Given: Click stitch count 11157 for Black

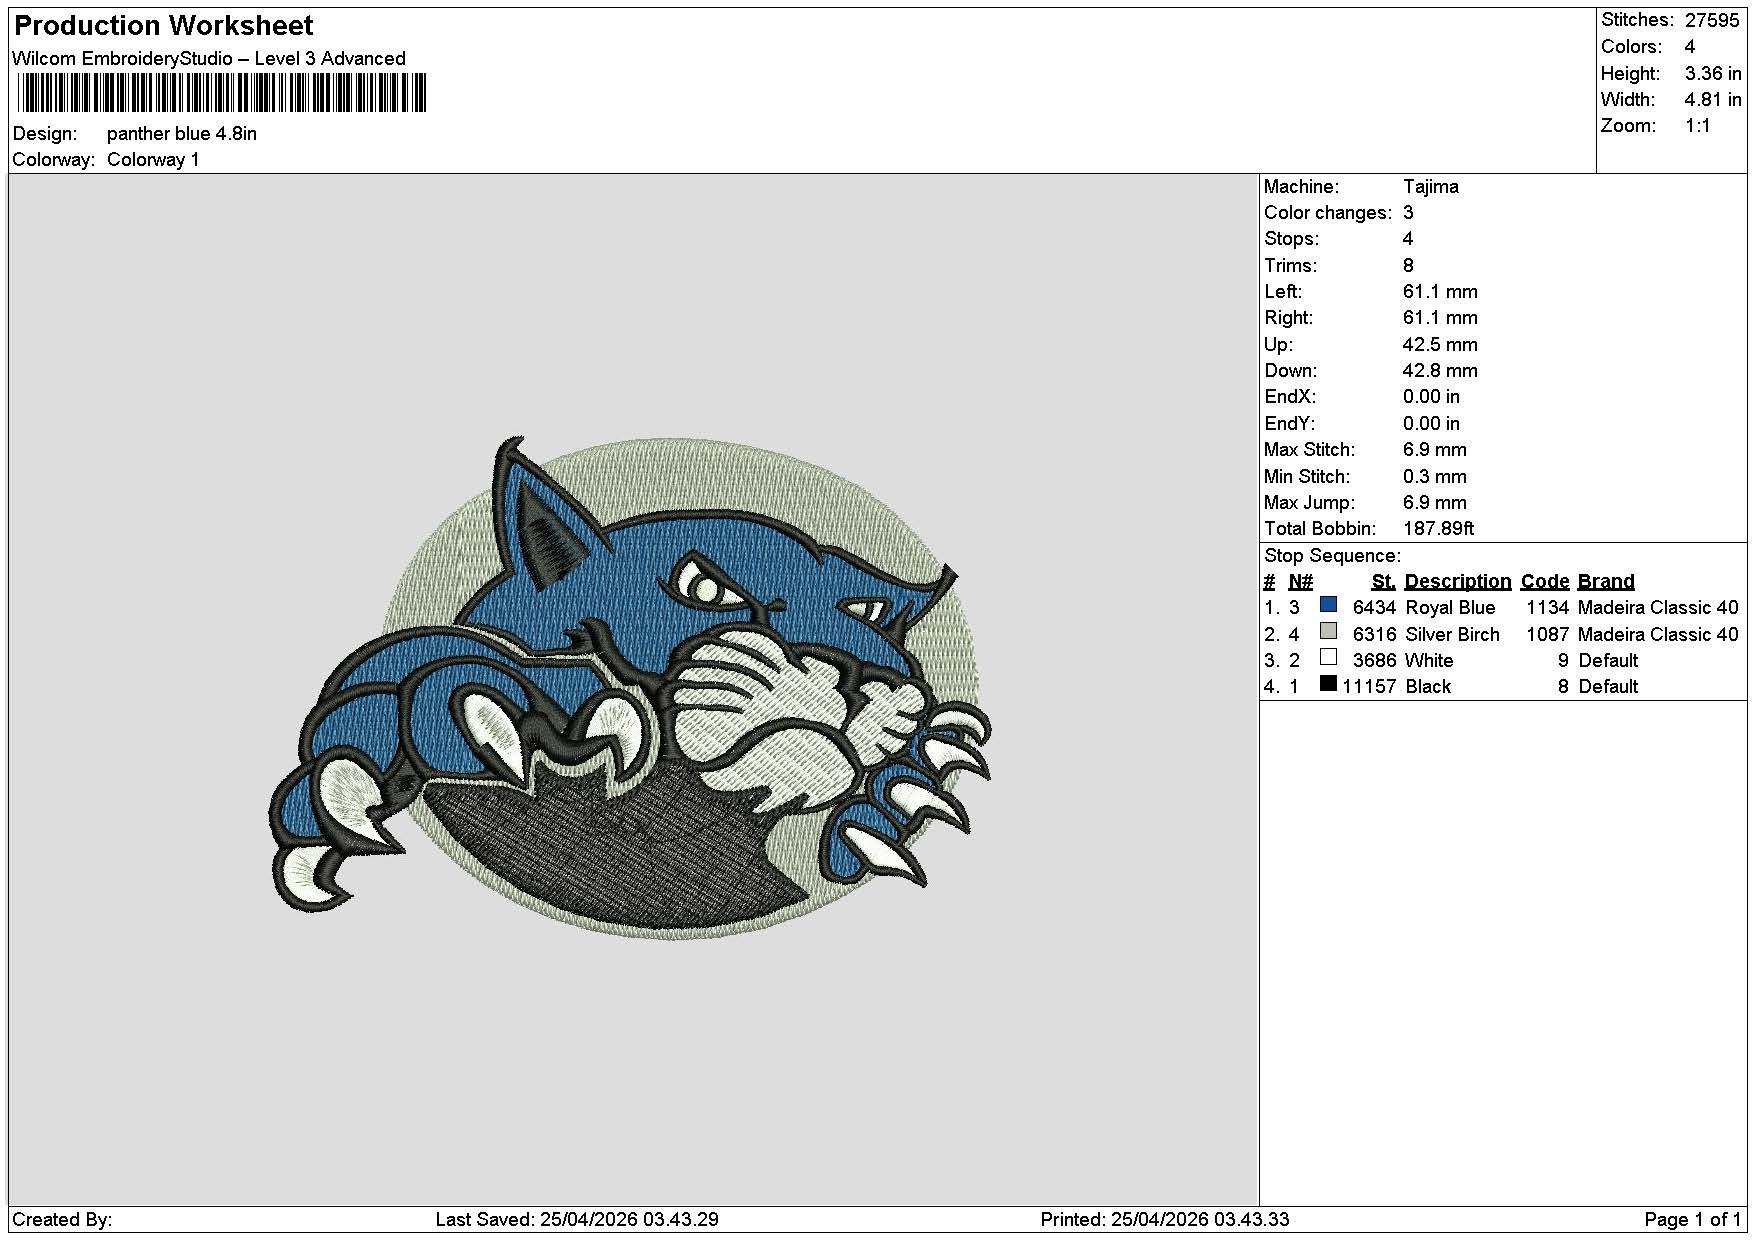Looking at the screenshot, I should (x=1369, y=686).
